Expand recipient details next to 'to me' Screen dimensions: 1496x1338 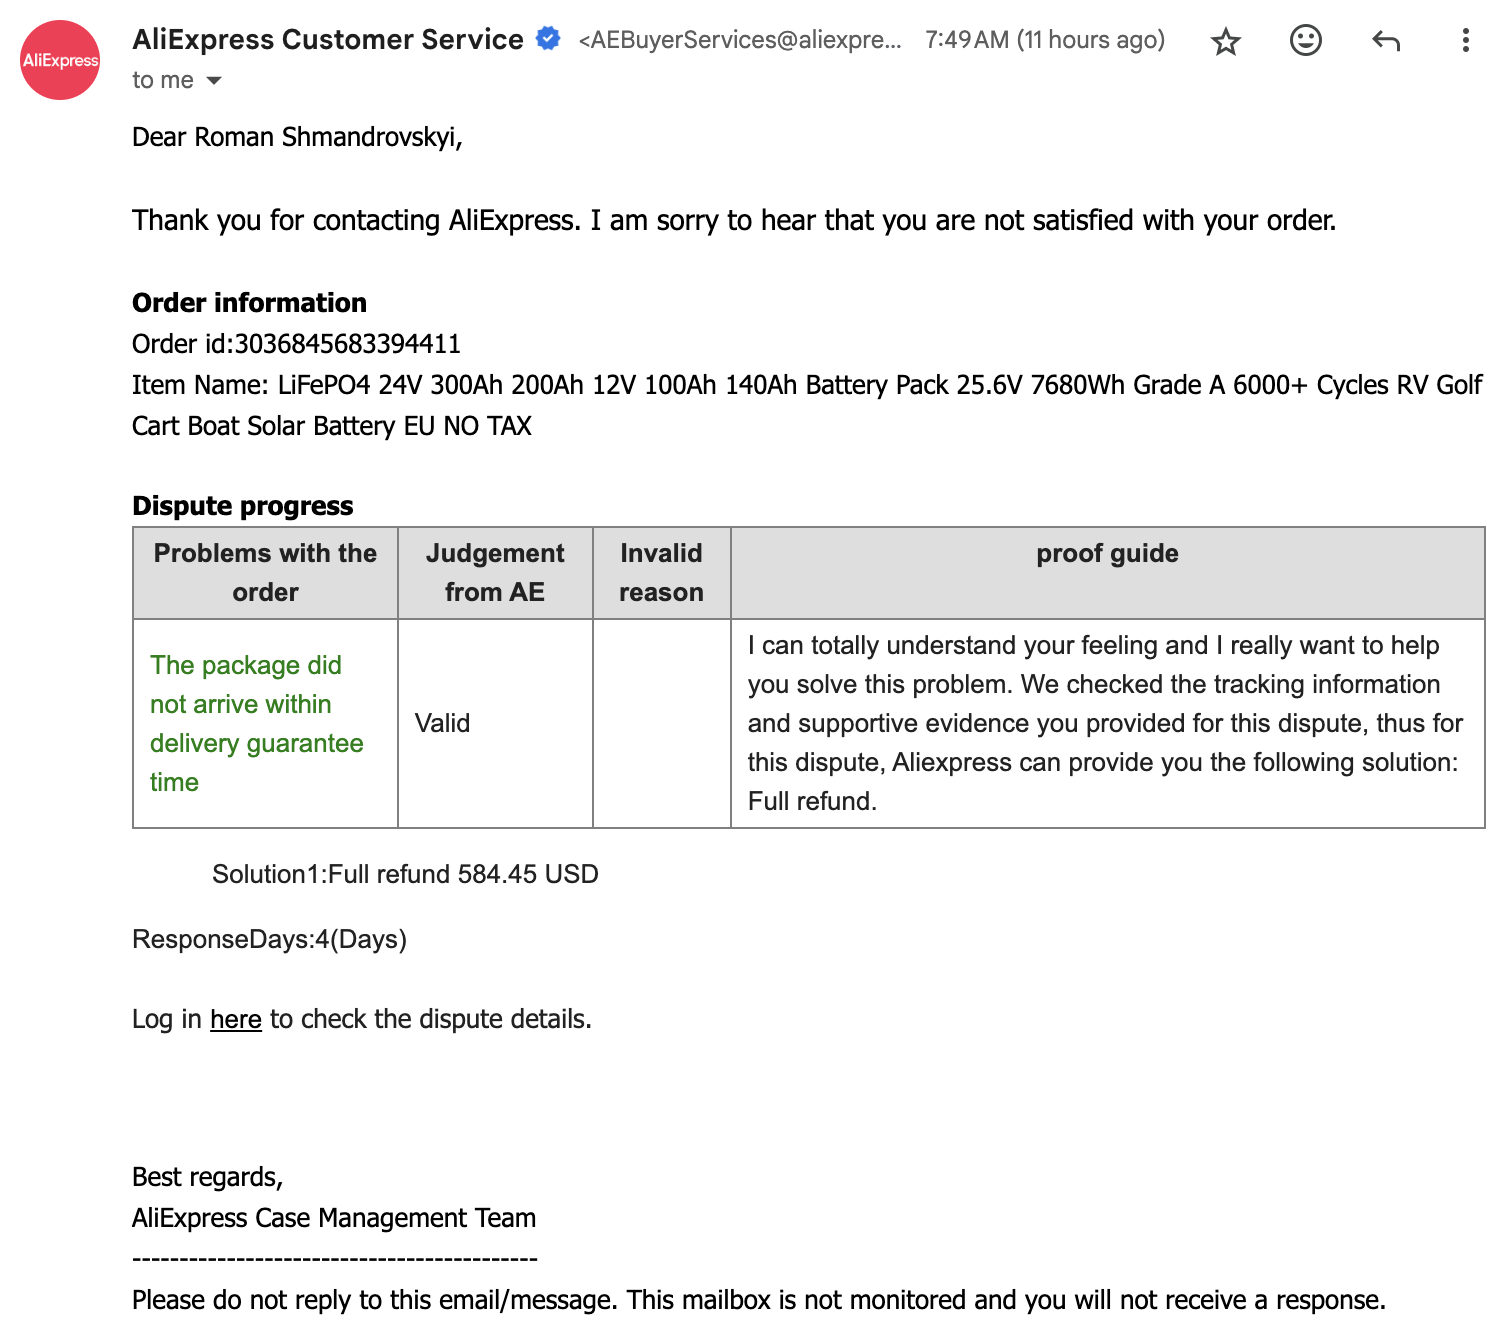tap(213, 80)
